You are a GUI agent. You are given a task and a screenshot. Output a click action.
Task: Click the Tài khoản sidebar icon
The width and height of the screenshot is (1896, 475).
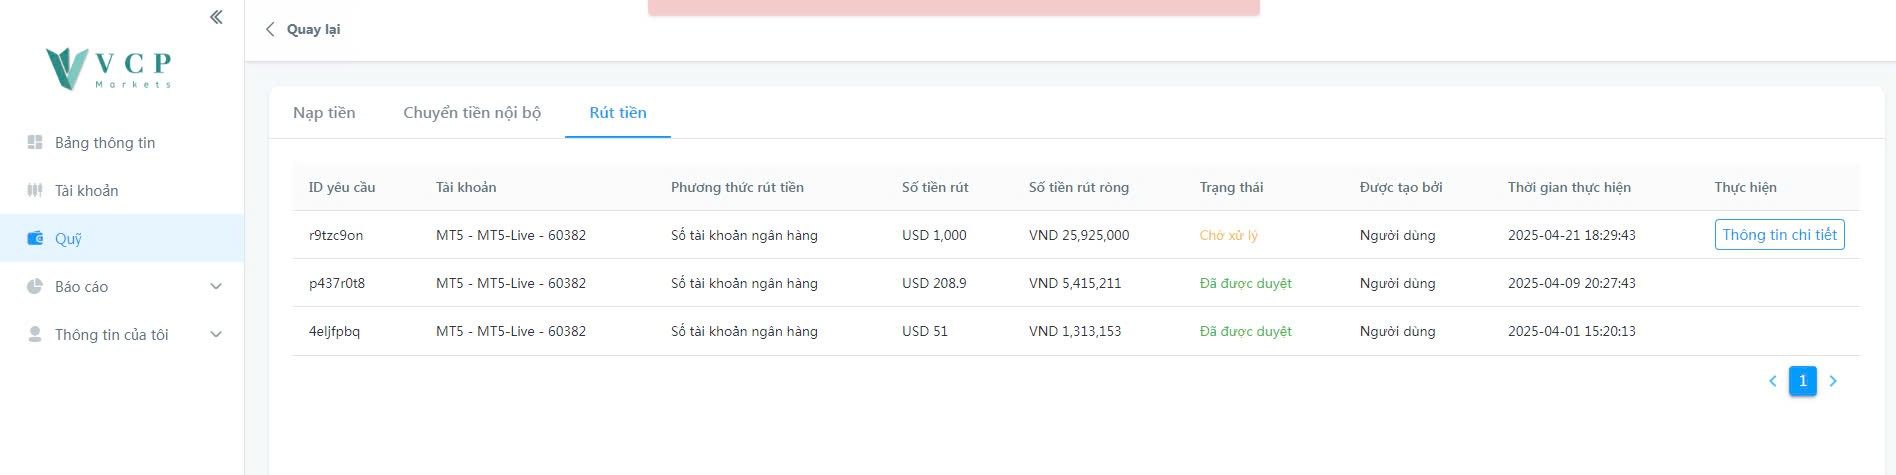pos(35,191)
